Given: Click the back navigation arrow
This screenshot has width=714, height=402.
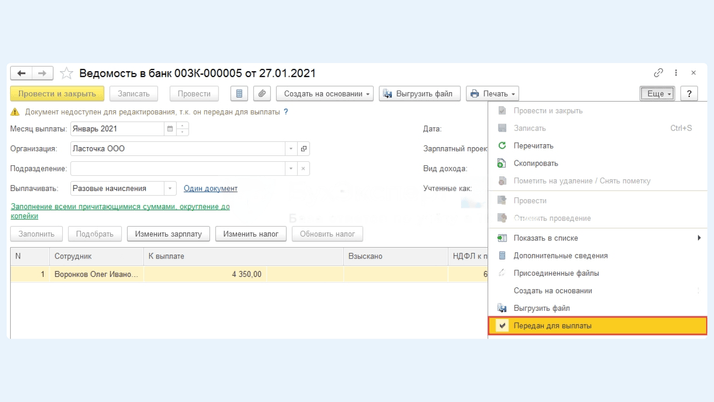Looking at the screenshot, I should coord(21,73).
